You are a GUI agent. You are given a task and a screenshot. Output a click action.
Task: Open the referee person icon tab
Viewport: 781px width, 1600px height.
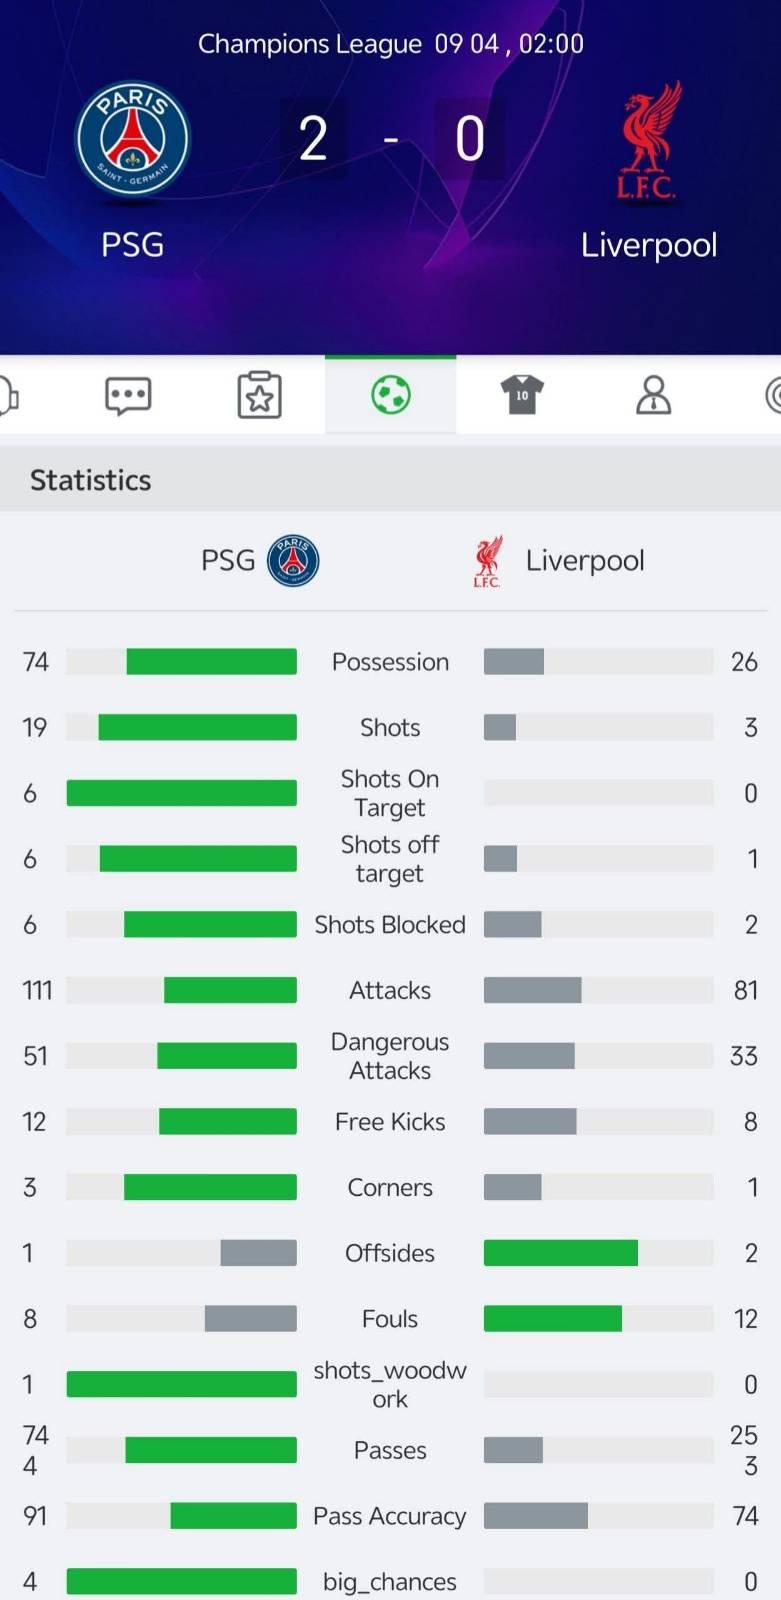[x=653, y=396]
